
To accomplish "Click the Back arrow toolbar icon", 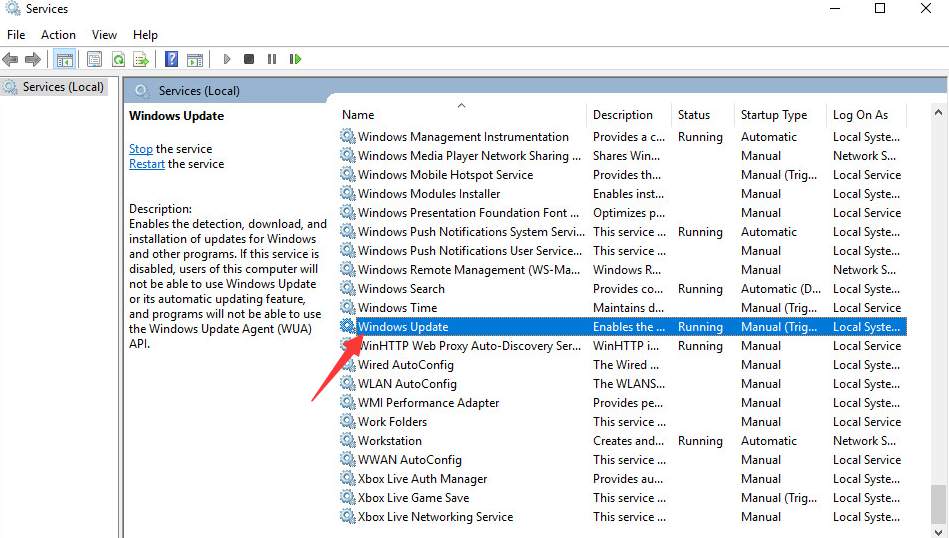I will point(10,59).
